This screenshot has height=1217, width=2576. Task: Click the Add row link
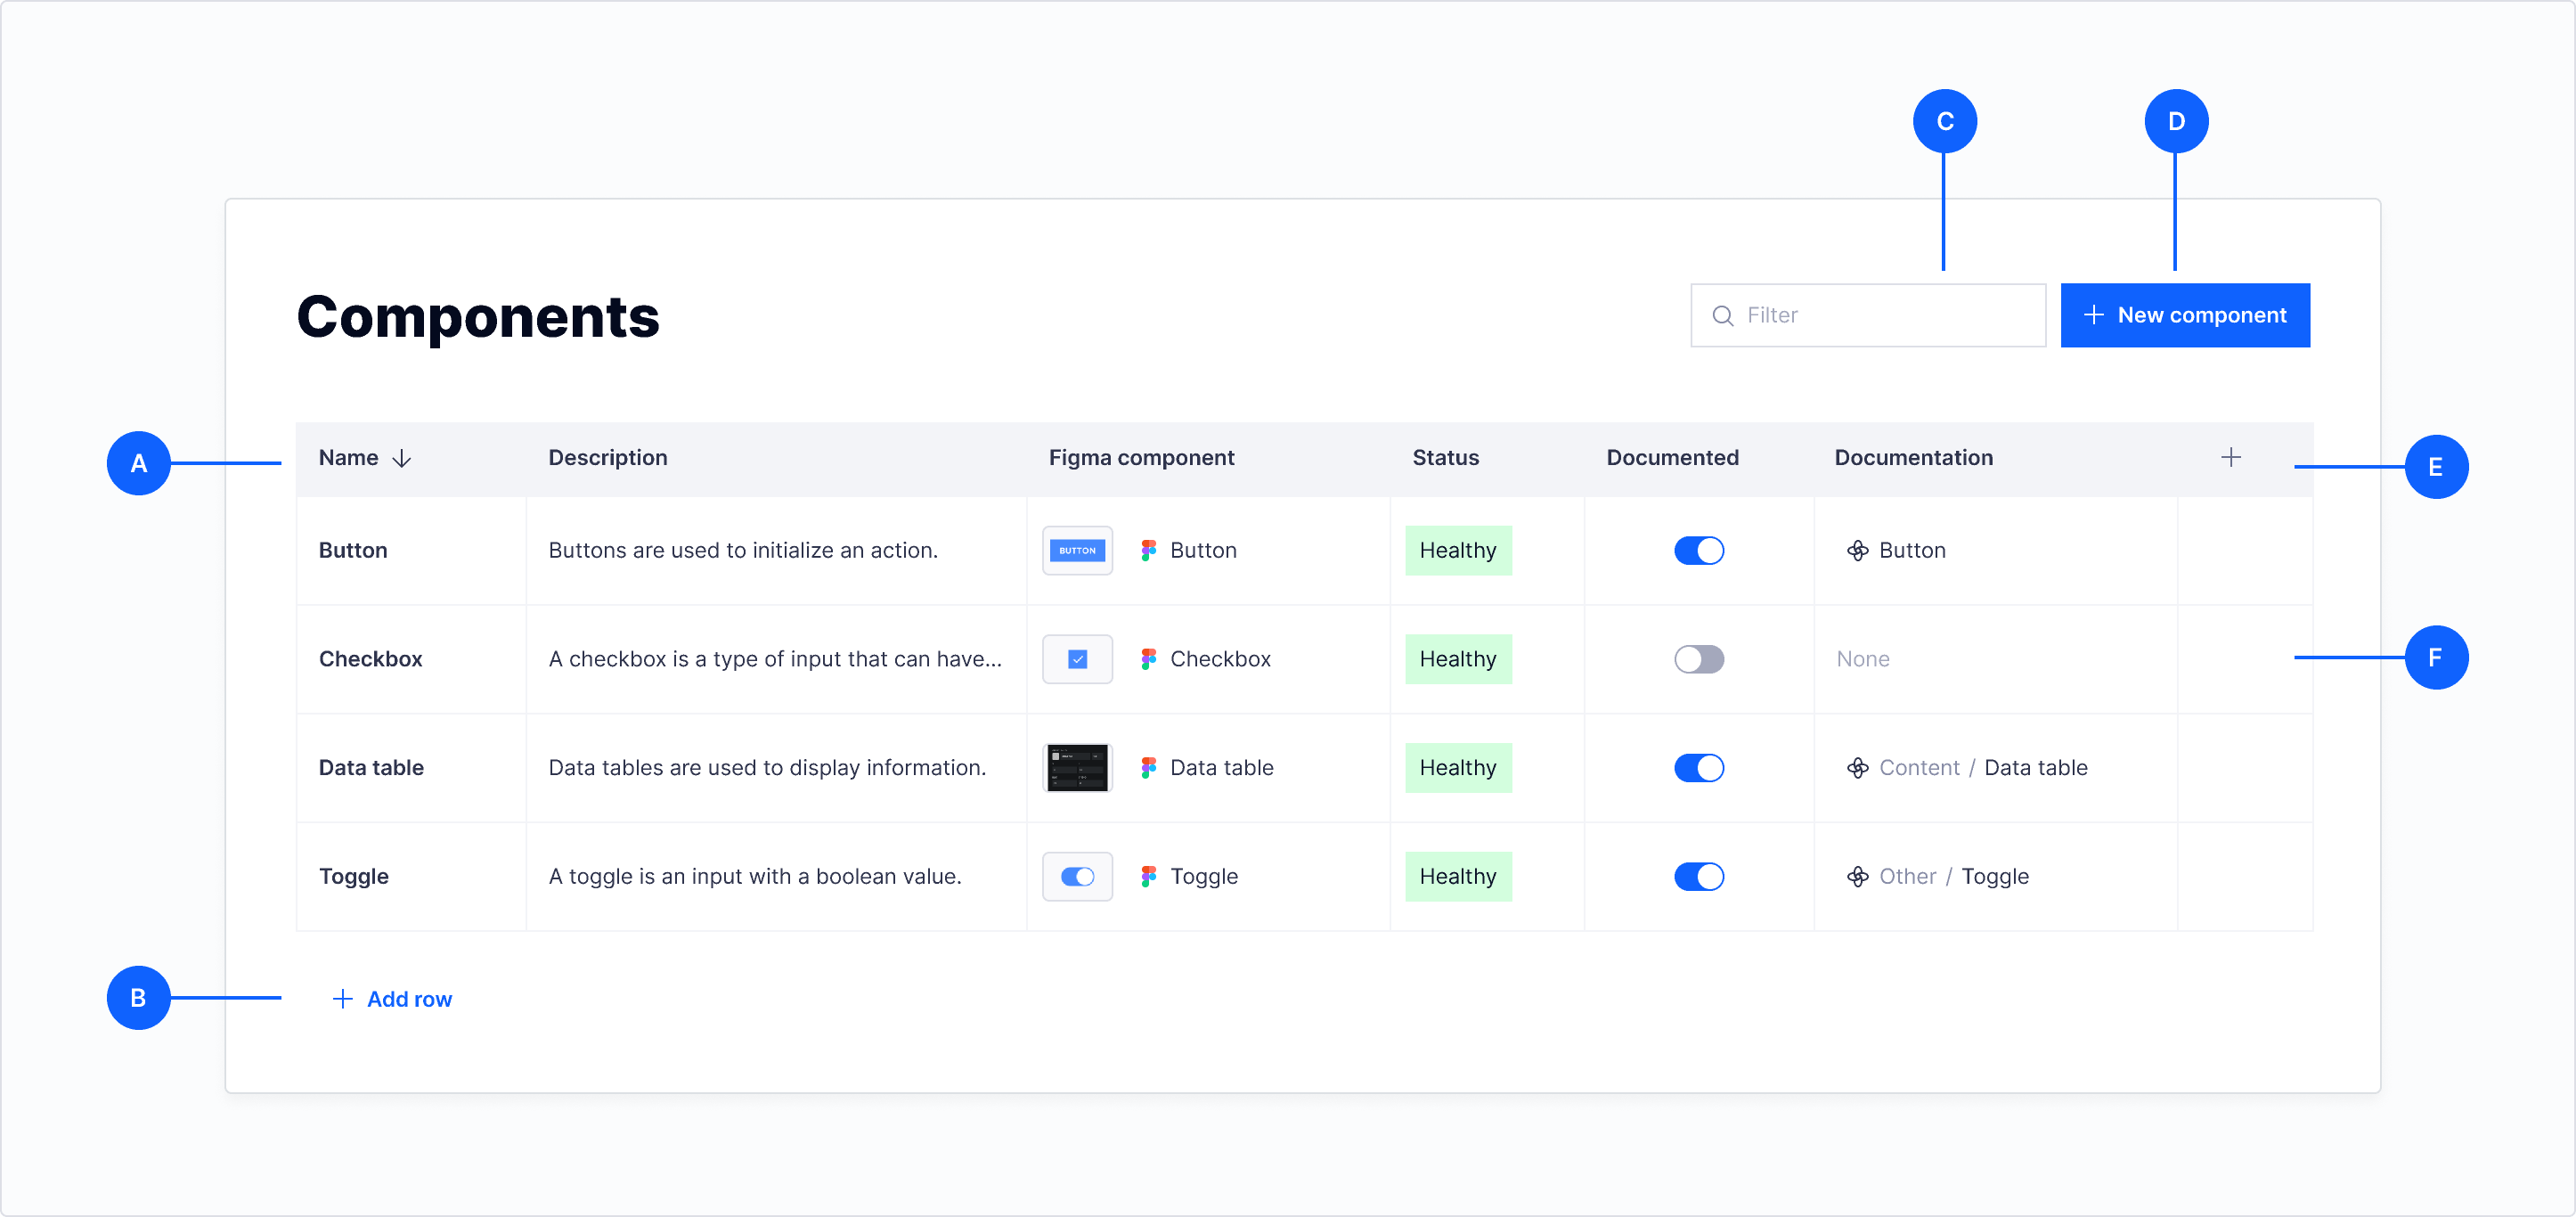[x=392, y=999]
